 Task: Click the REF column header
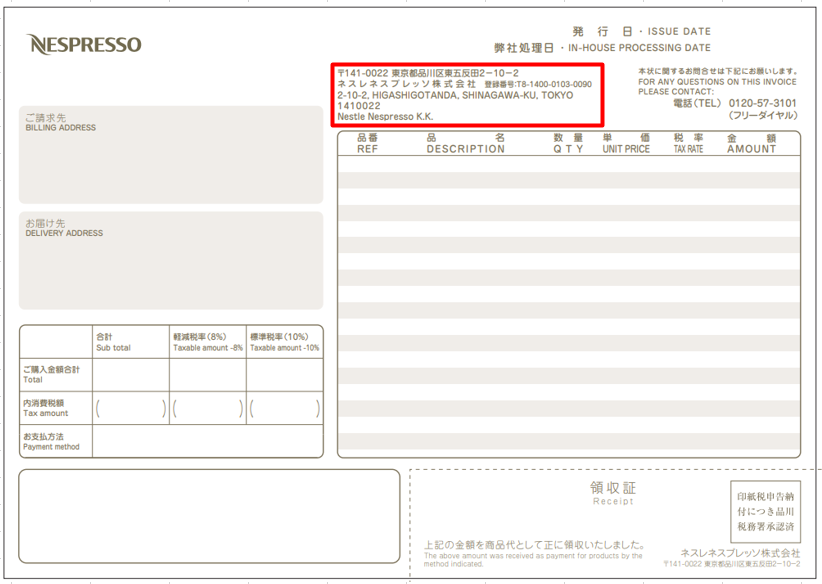click(x=367, y=149)
